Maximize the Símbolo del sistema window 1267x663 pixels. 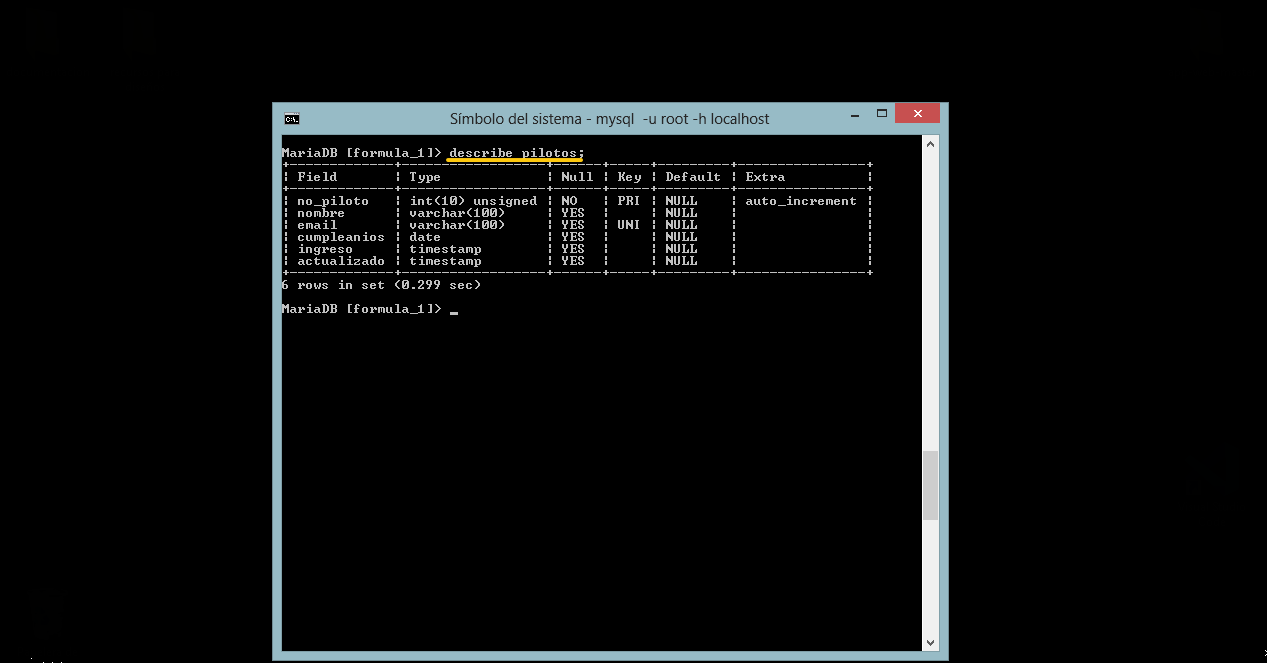pos(882,114)
